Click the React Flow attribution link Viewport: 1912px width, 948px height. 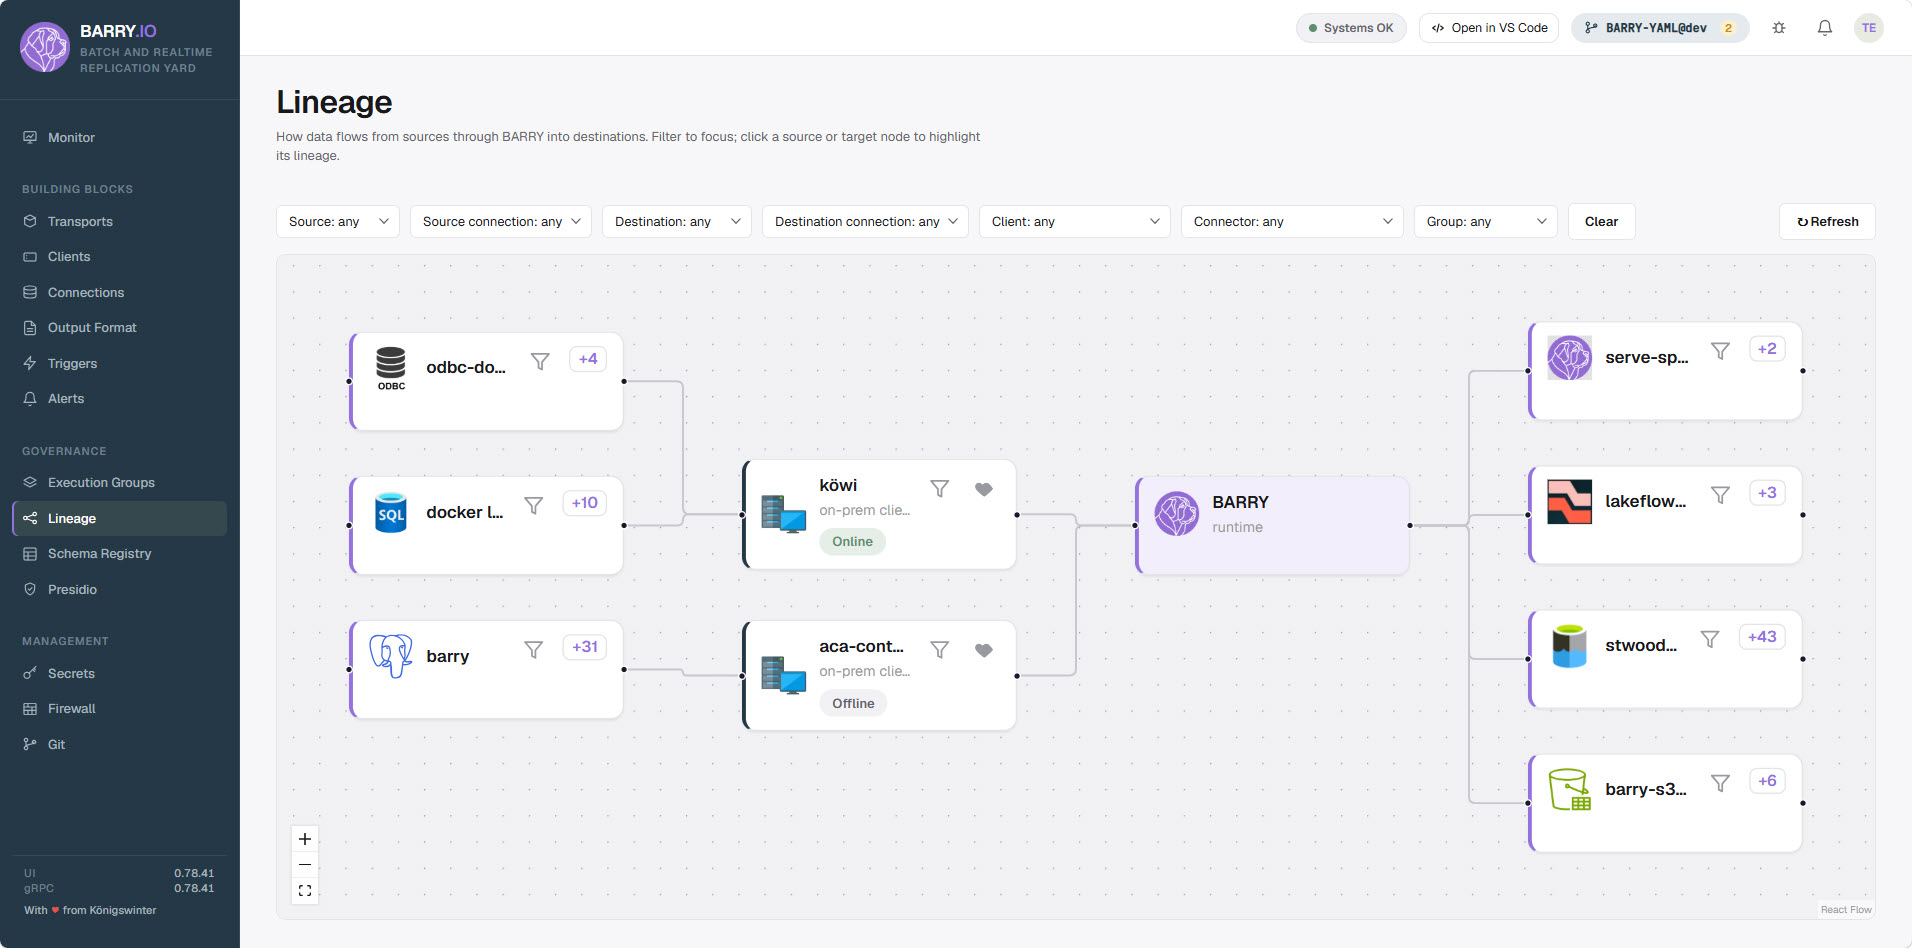click(x=1846, y=910)
